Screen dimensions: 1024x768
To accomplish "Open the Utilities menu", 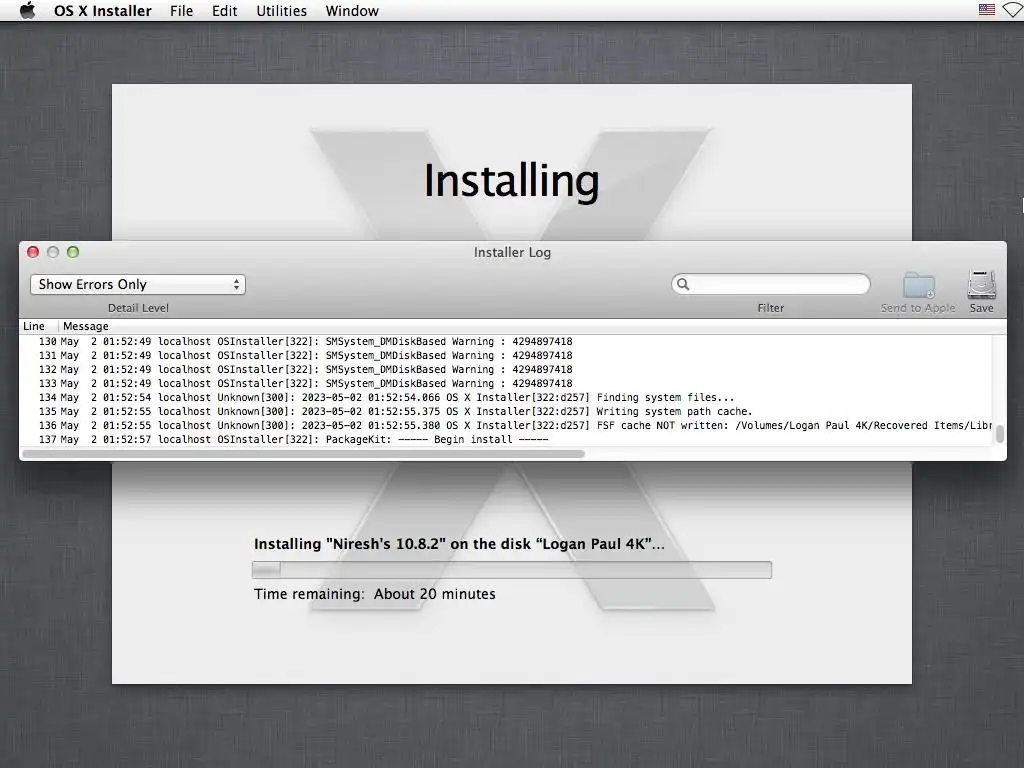I will [281, 11].
